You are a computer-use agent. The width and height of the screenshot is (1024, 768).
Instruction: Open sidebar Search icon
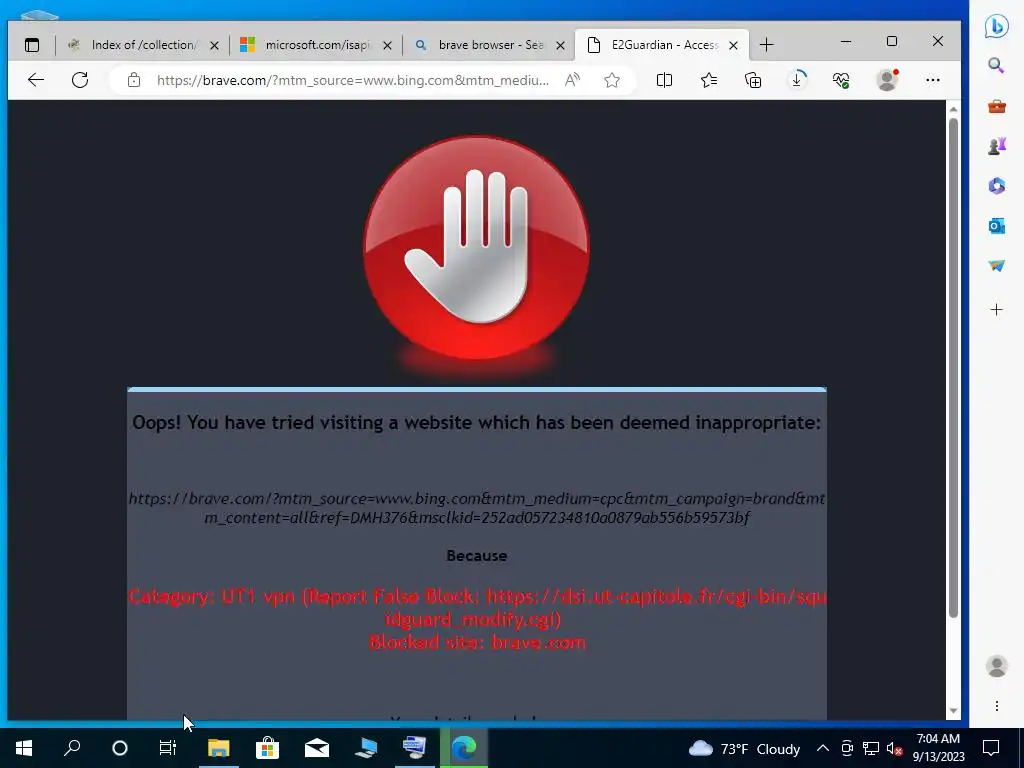click(997, 65)
